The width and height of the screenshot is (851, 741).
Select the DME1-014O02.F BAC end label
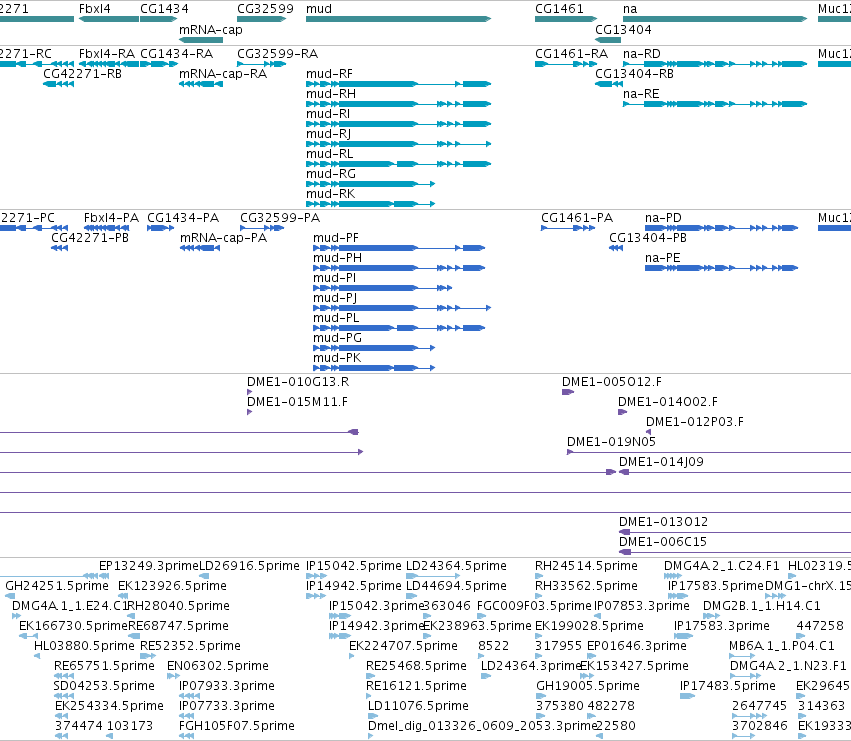(668, 402)
